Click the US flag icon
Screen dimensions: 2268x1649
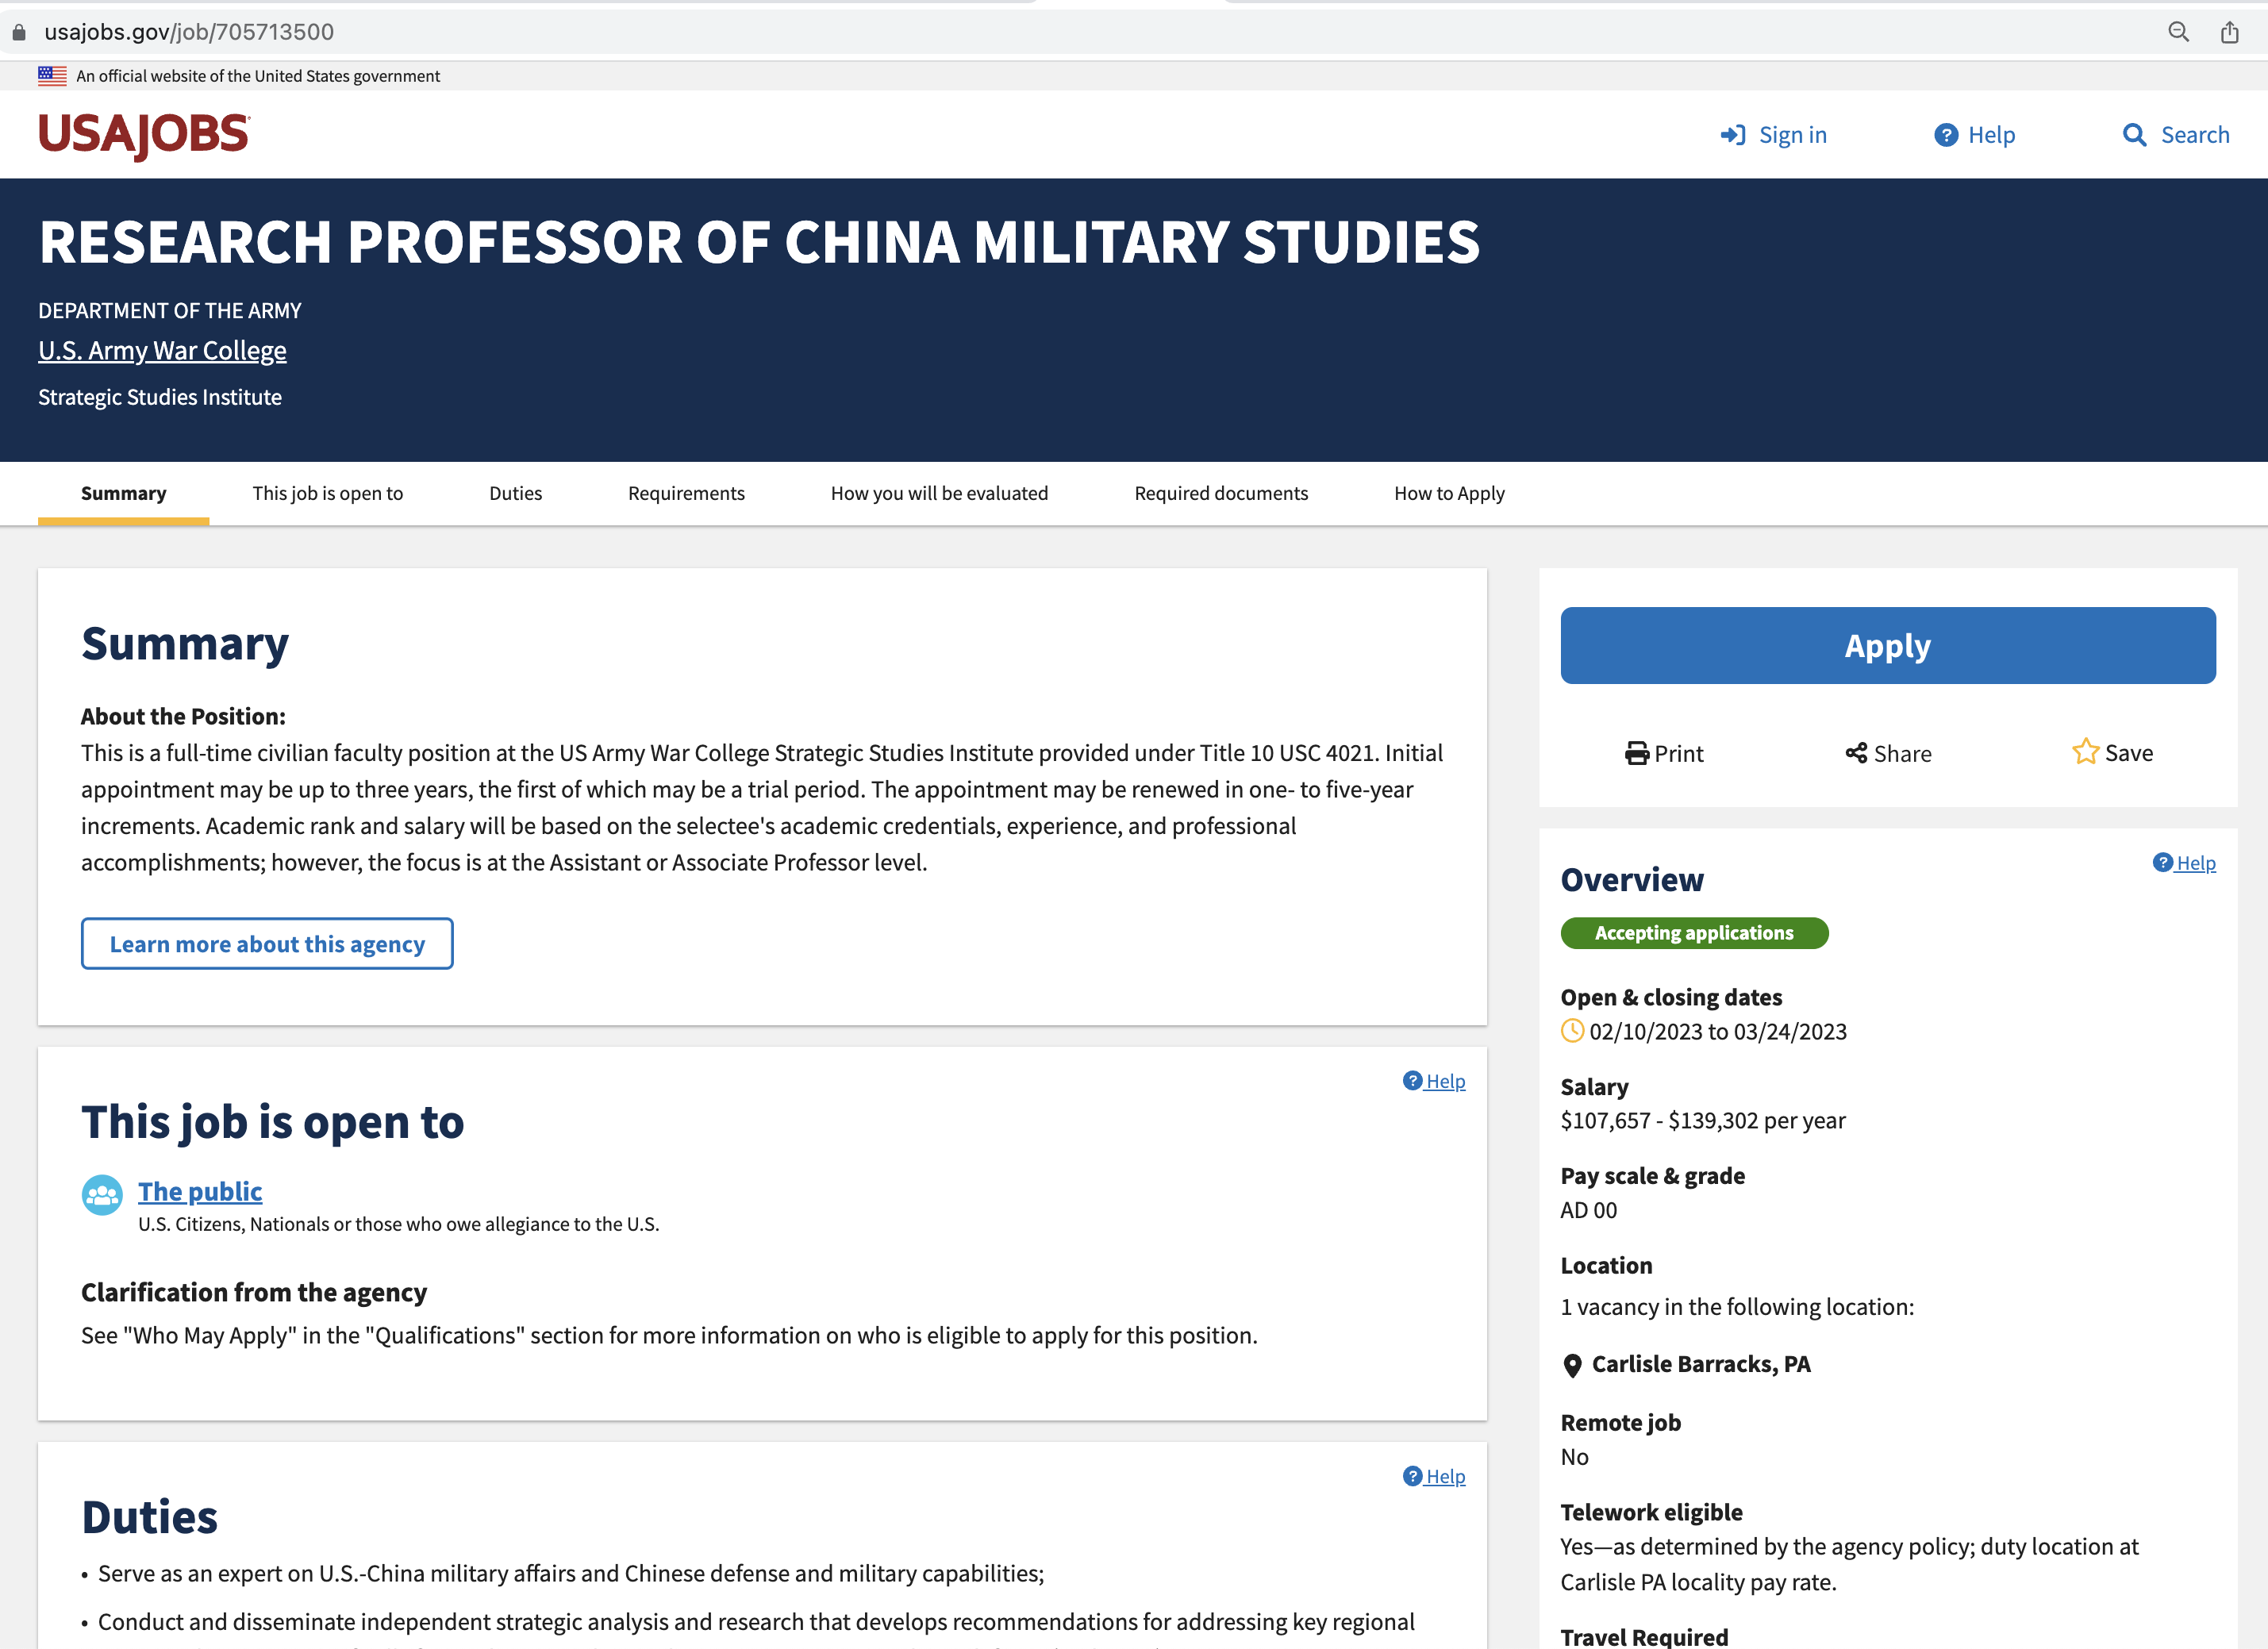[x=52, y=76]
